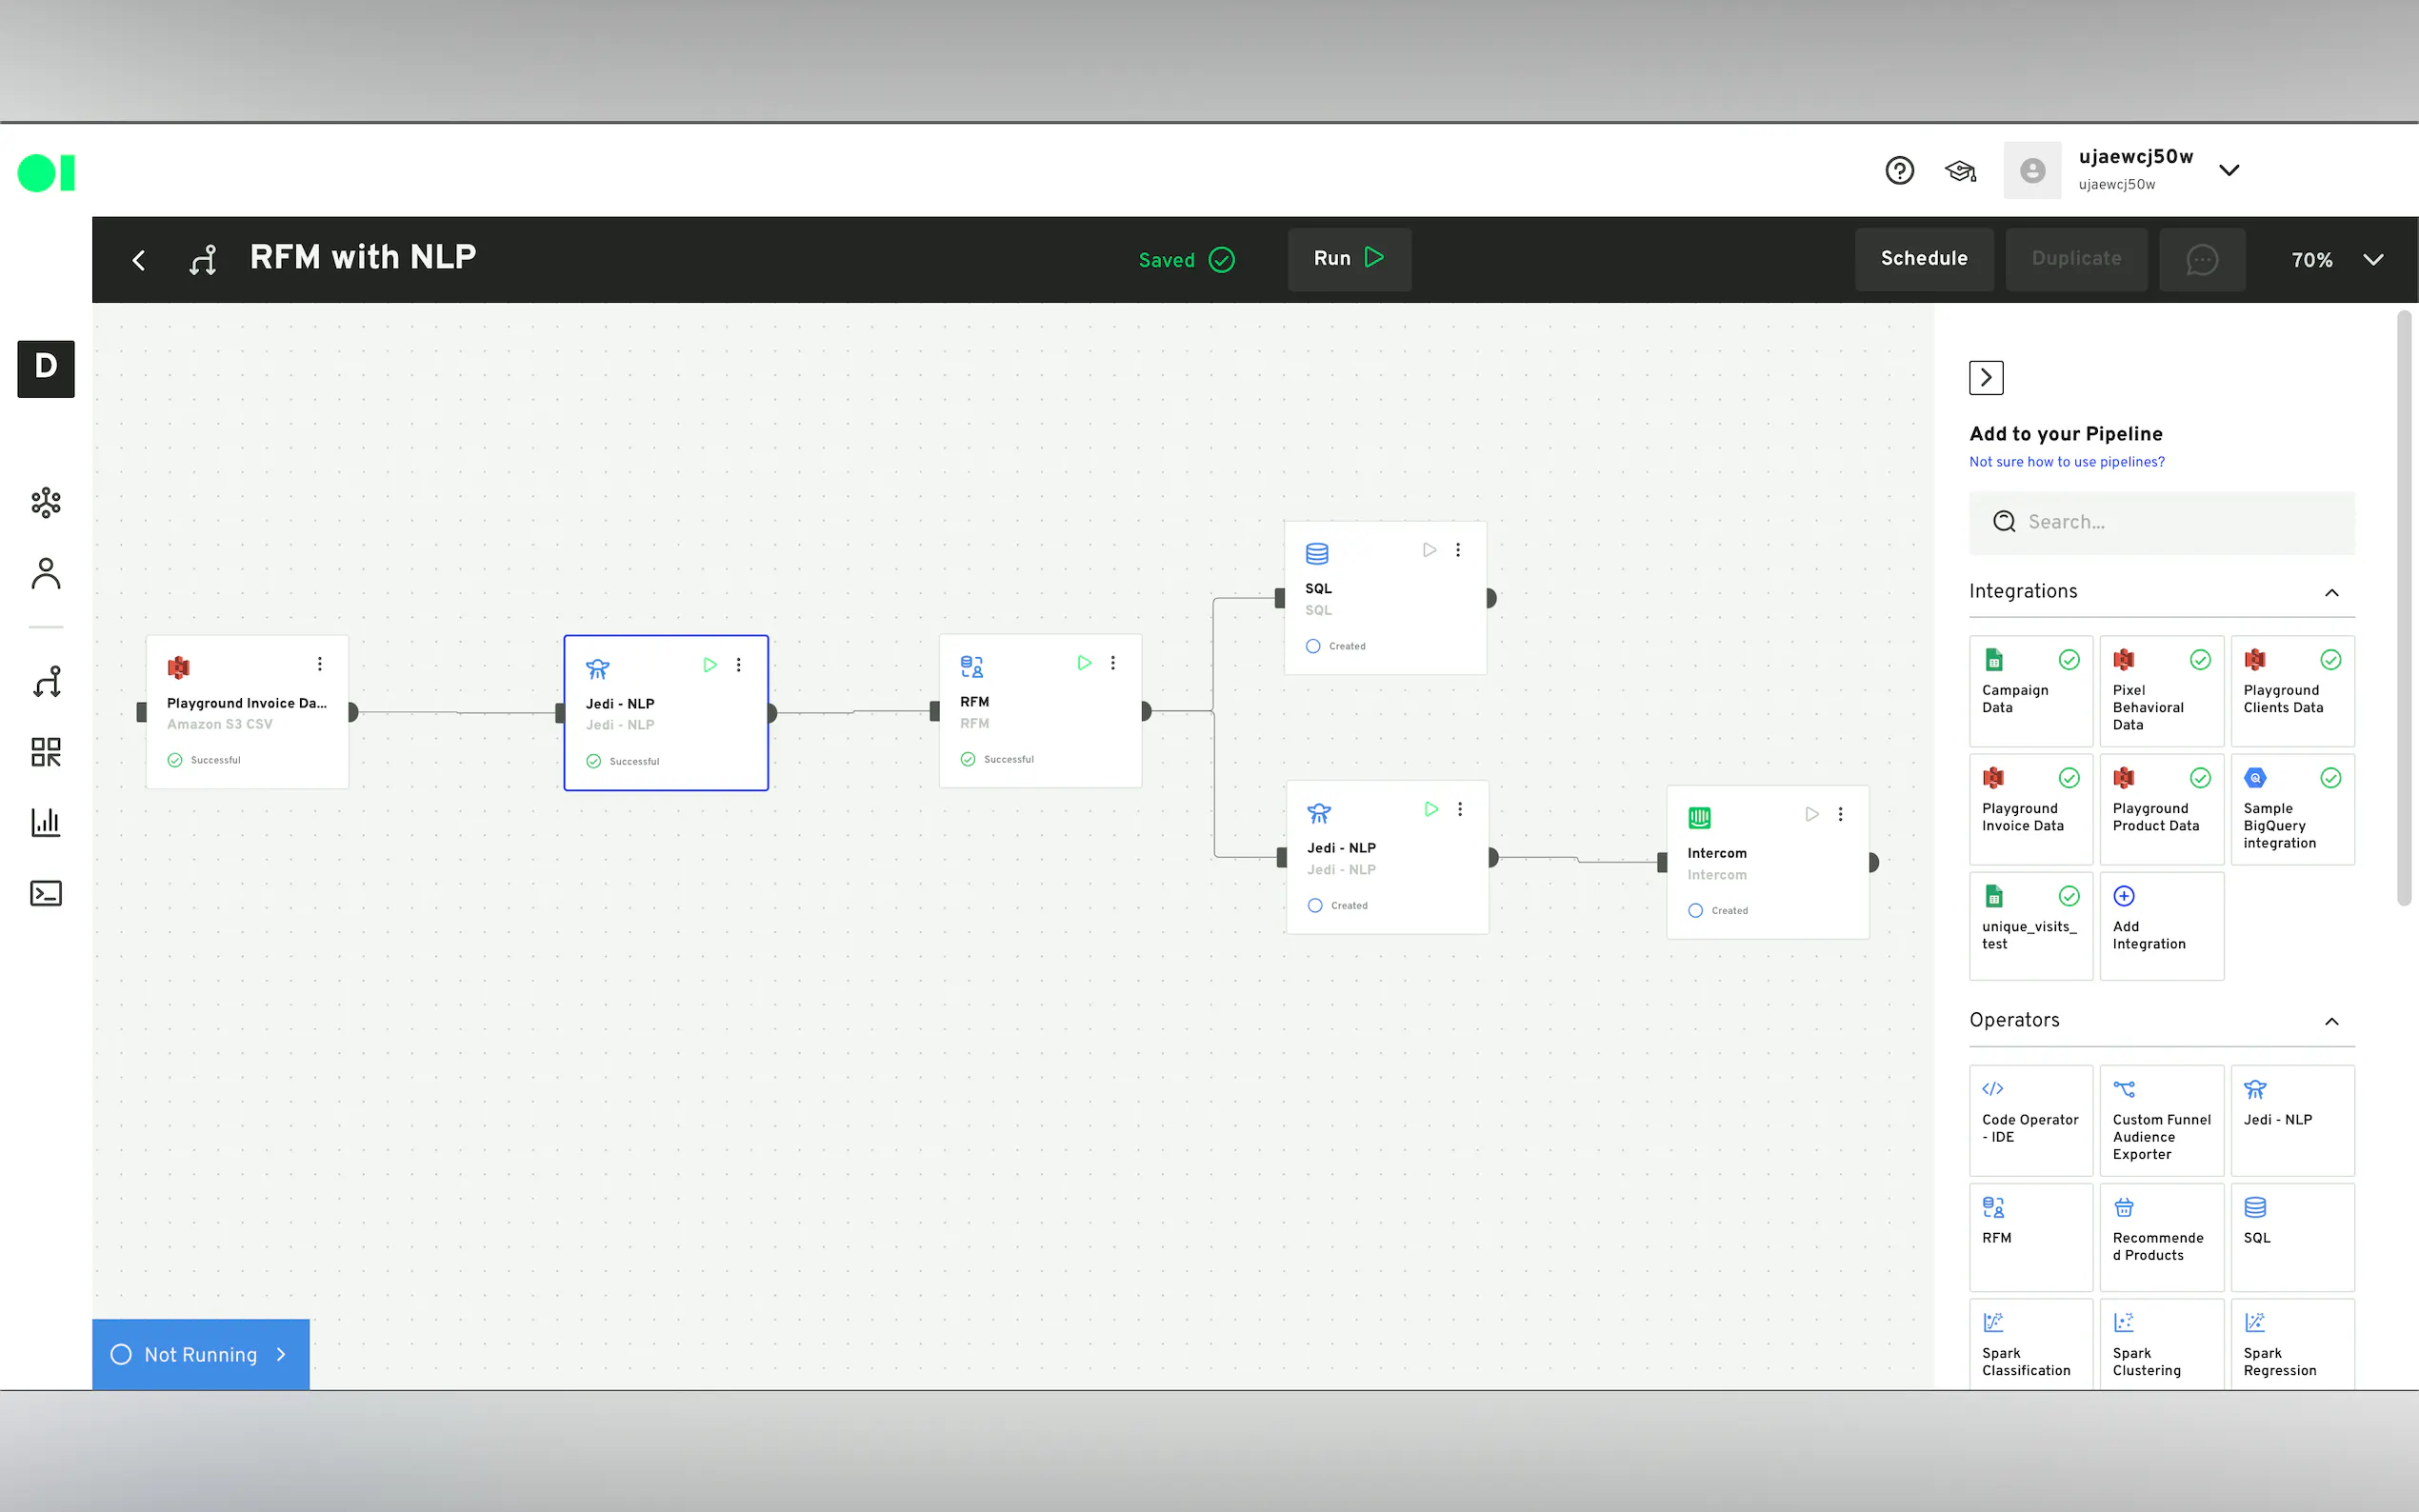2419x1512 pixels.
Task: Open SQL node three-dot options menu
Action: point(1458,550)
